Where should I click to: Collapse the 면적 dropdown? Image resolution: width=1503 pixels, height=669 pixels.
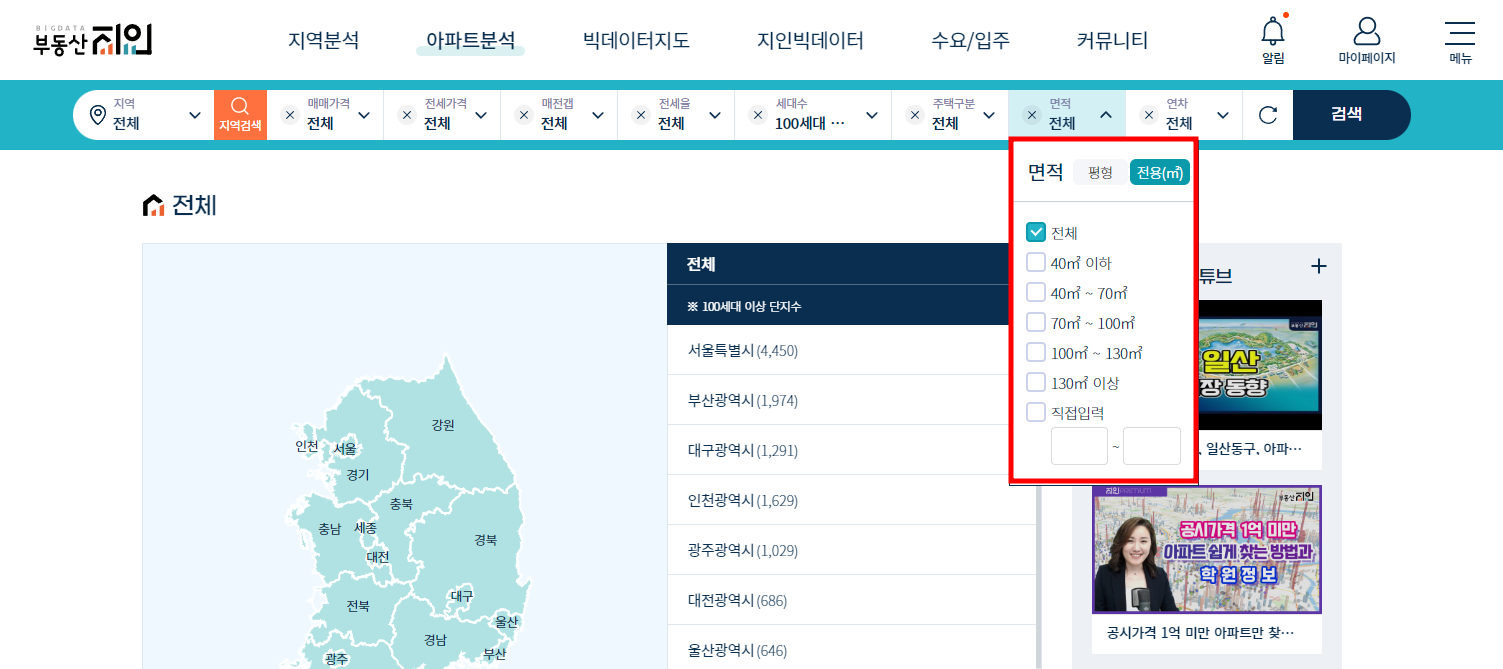(x=1105, y=115)
